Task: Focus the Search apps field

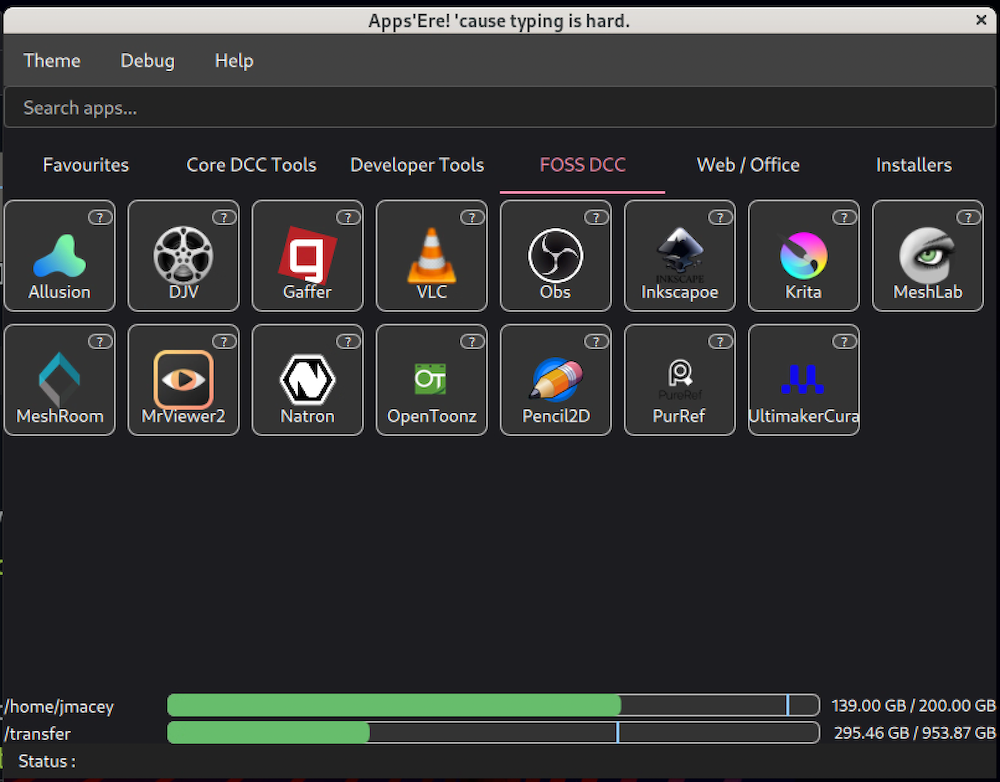Action: tap(498, 108)
